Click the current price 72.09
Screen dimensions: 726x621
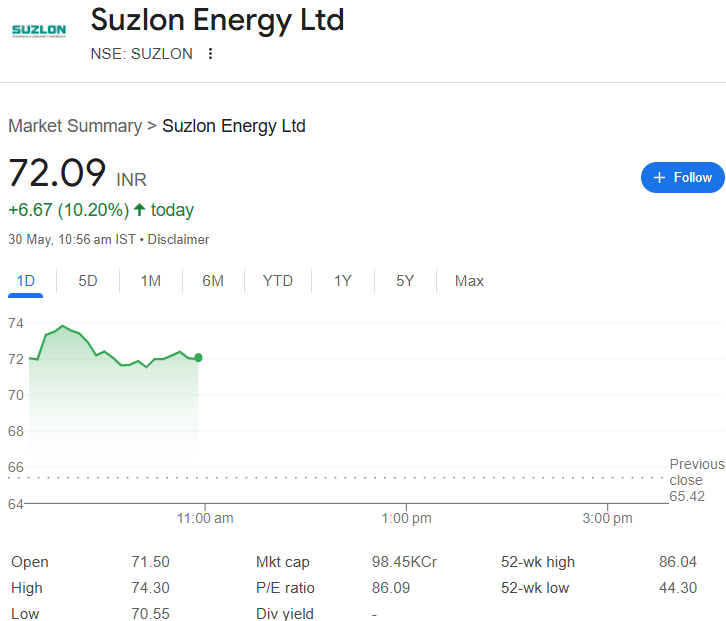[57, 173]
